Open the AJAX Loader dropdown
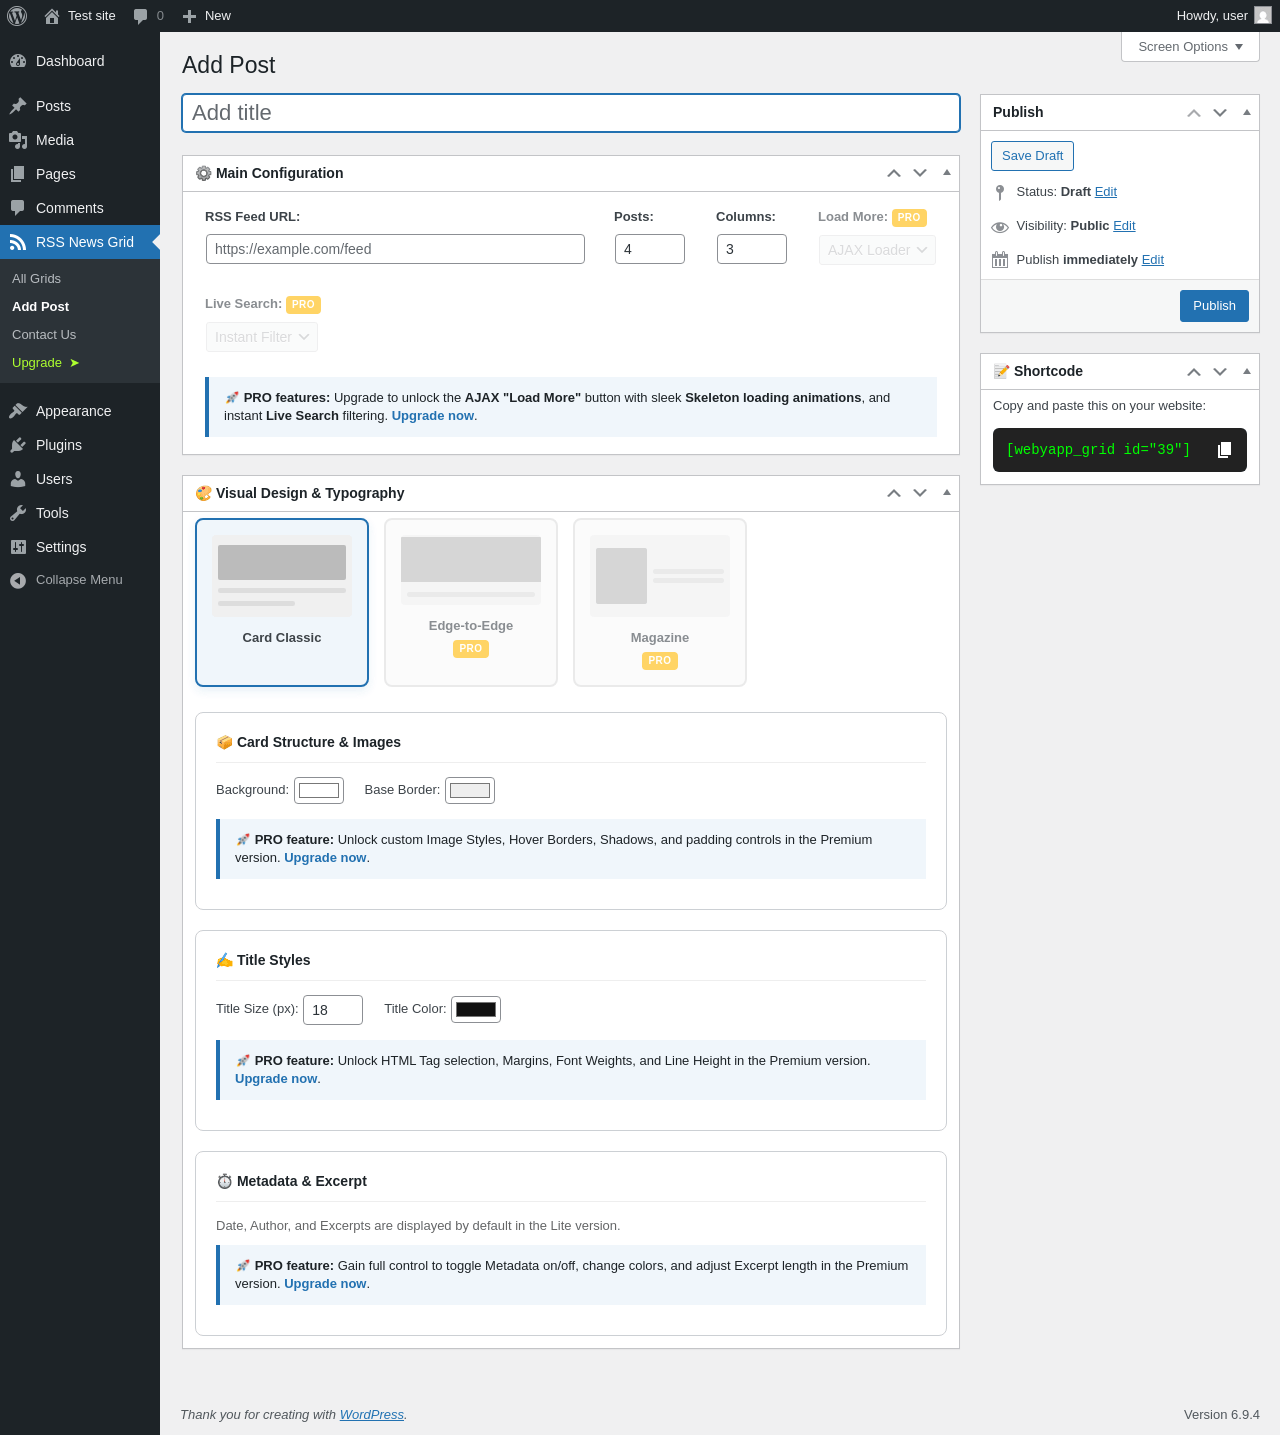This screenshot has width=1280, height=1435. pos(877,250)
